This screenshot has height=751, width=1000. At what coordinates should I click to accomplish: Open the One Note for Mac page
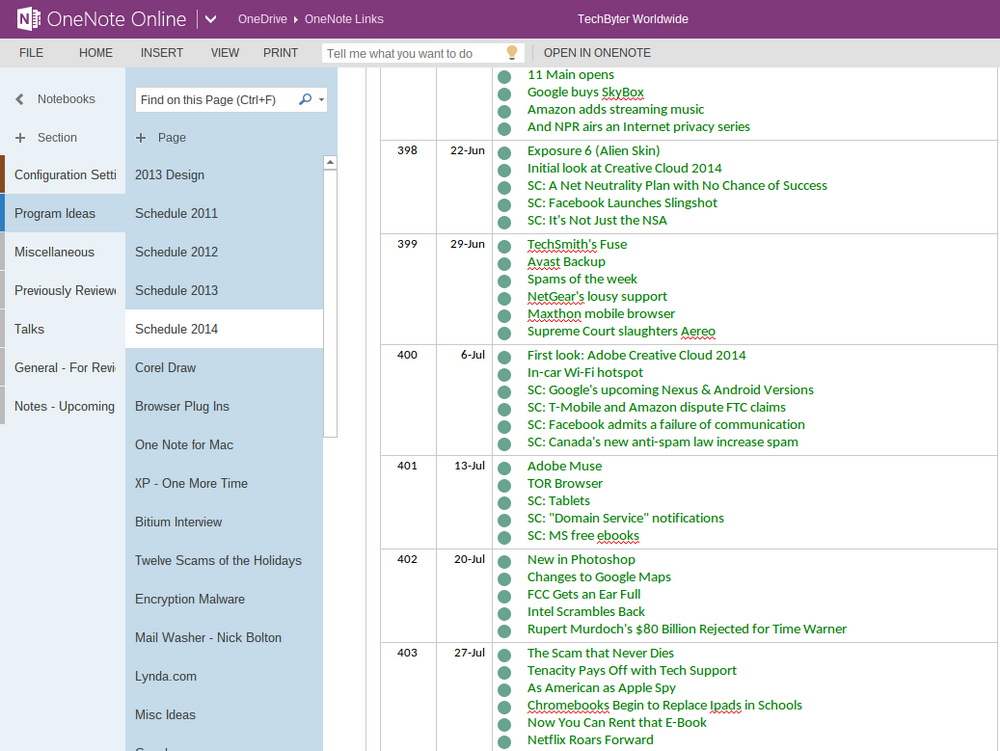(224, 445)
